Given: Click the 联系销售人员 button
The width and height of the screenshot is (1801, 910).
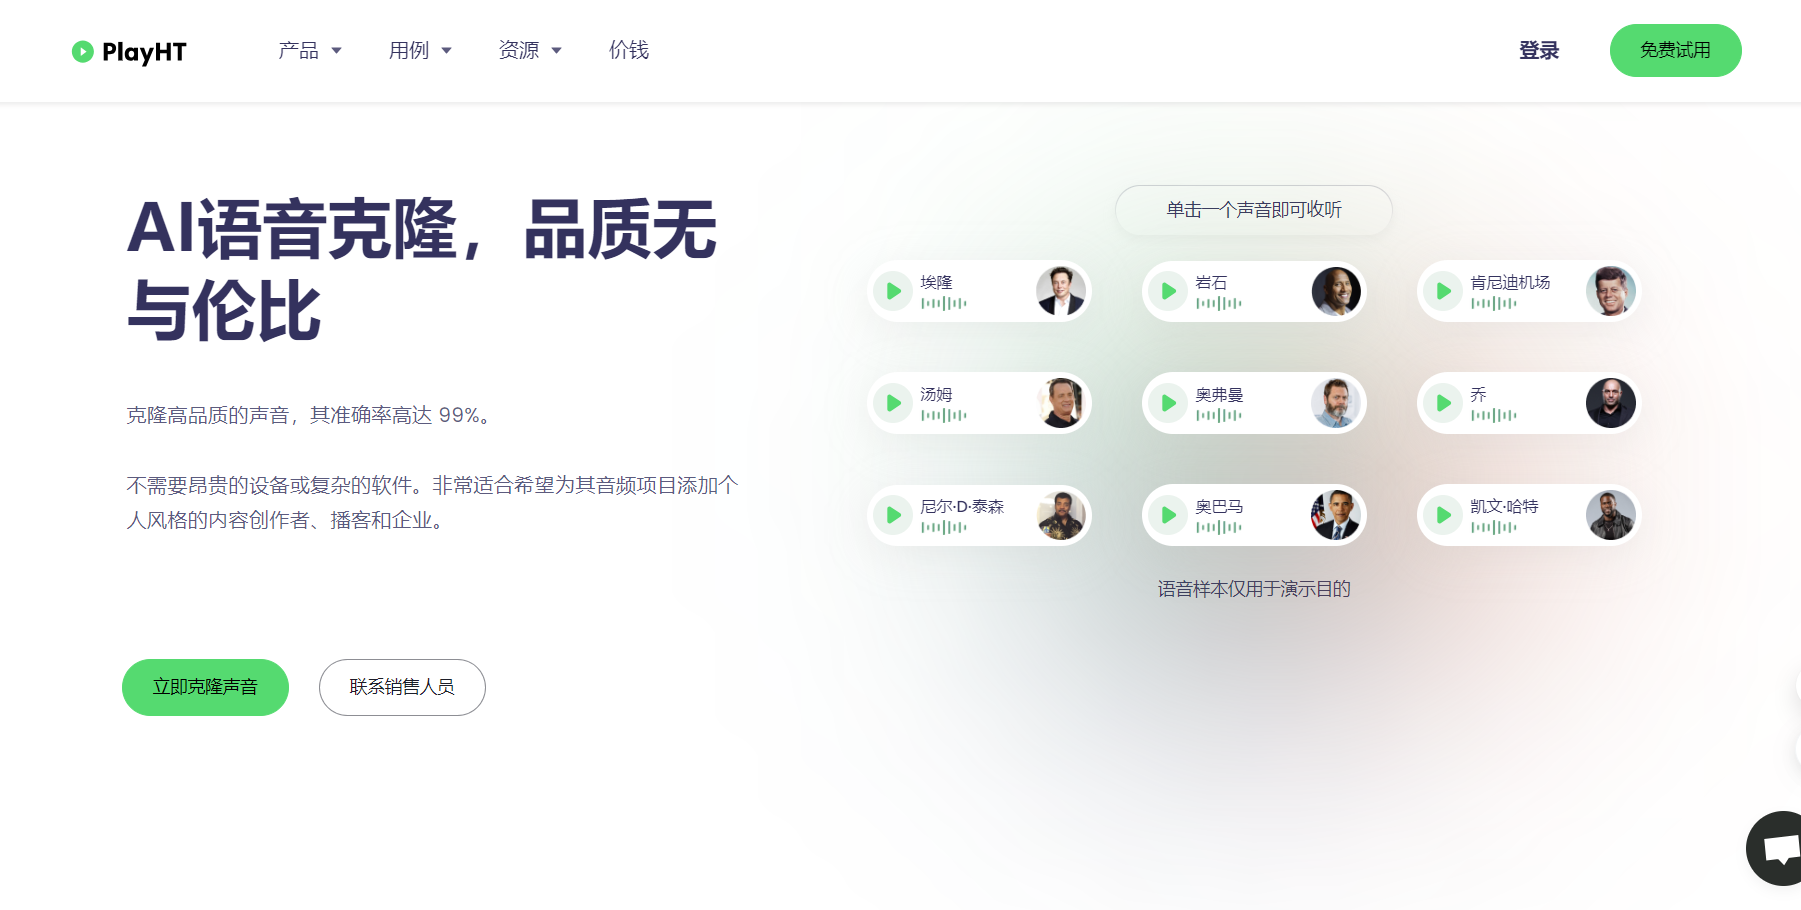Looking at the screenshot, I should [x=402, y=687].
